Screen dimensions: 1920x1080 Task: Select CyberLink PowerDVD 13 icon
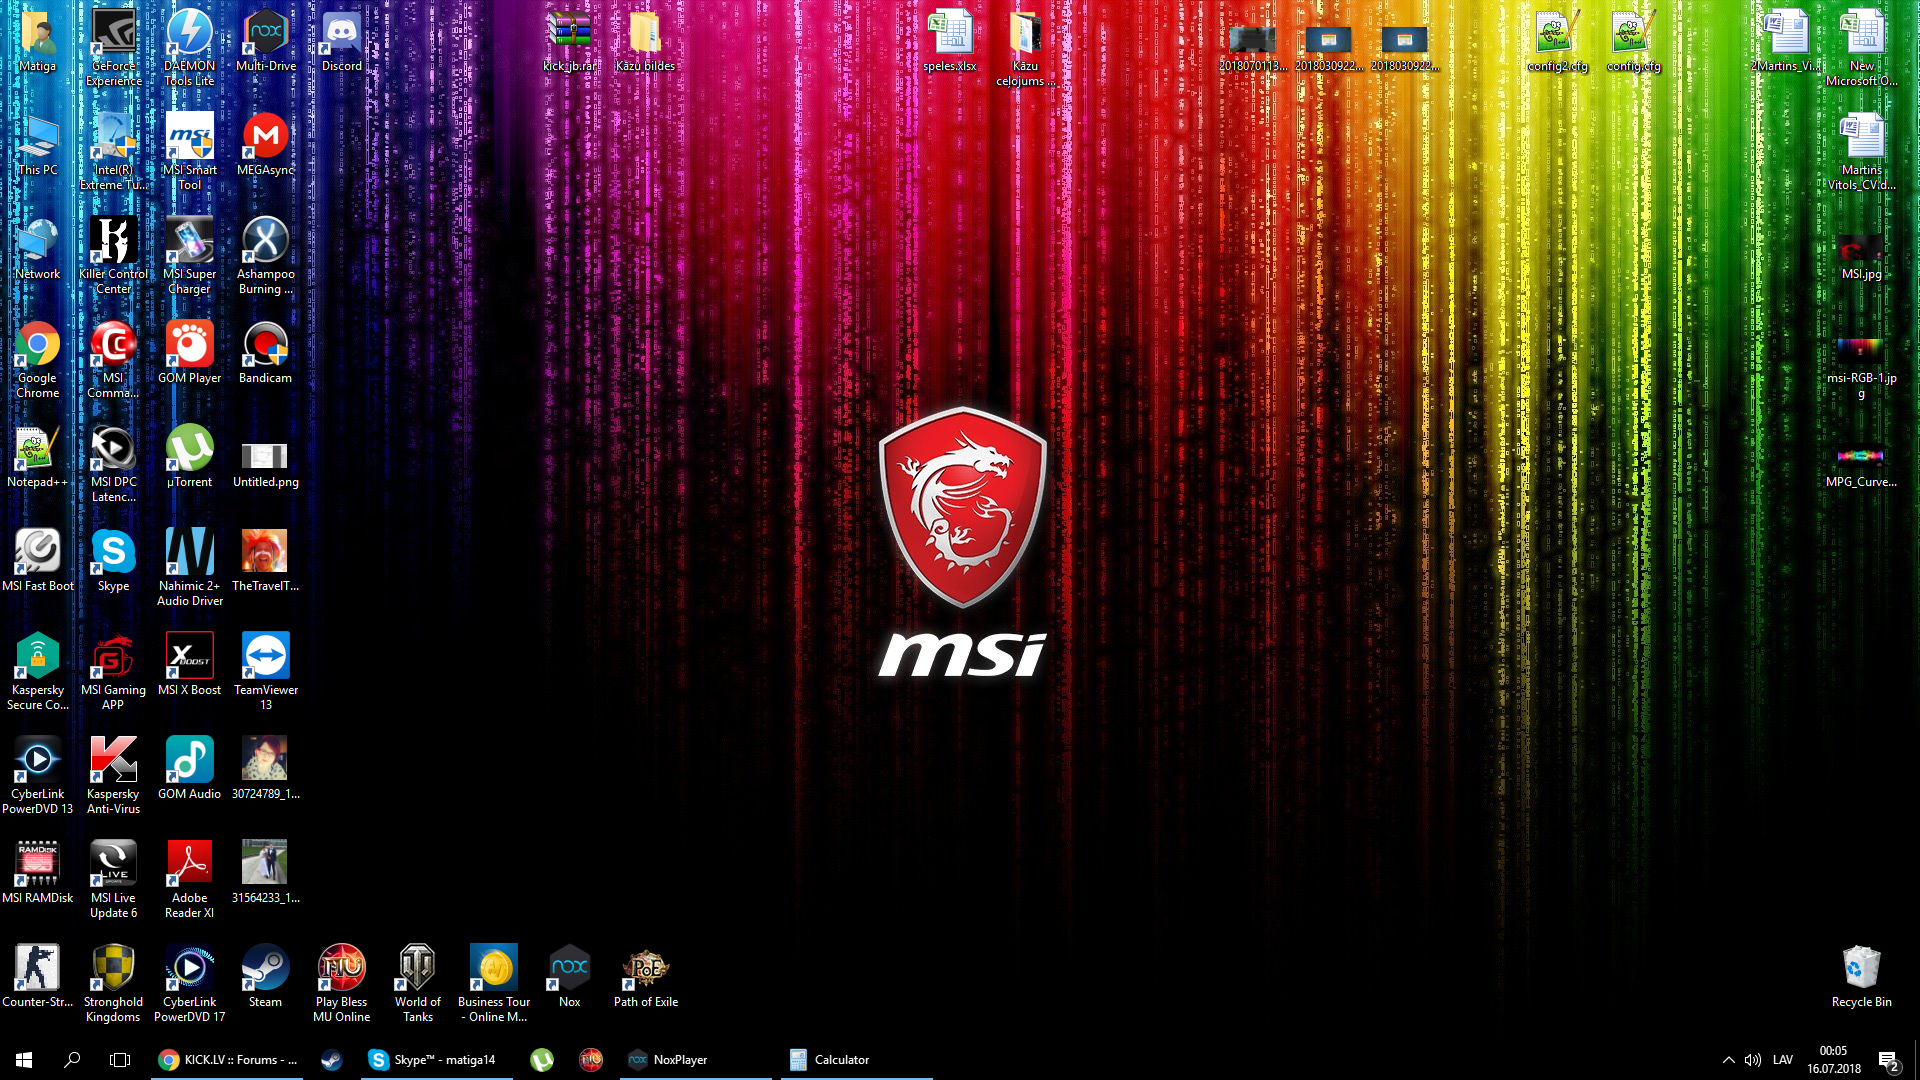click(x=37, y=775)
